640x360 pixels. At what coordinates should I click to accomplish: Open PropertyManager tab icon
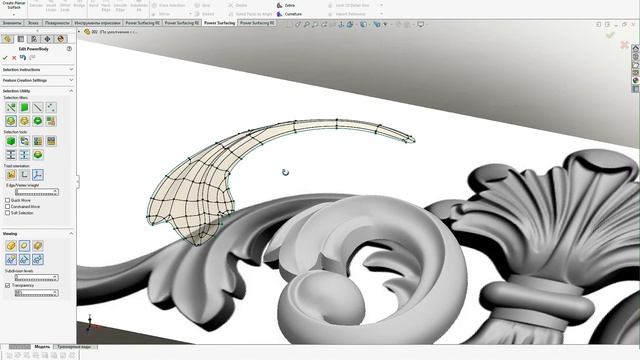coord(20,39)
